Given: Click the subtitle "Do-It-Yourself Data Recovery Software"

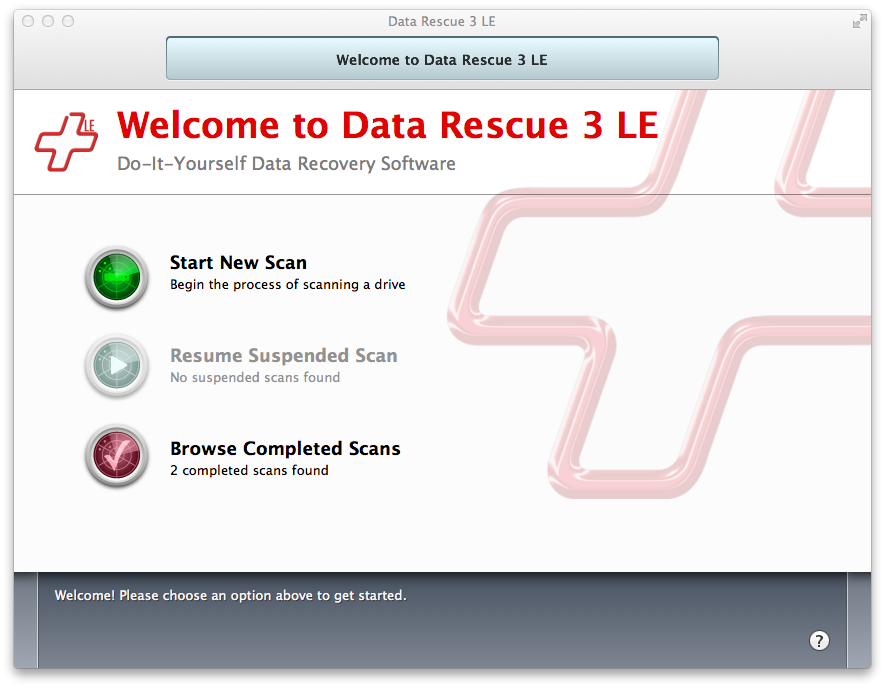Looking at the screenshot, I should [x=286, y=164].
